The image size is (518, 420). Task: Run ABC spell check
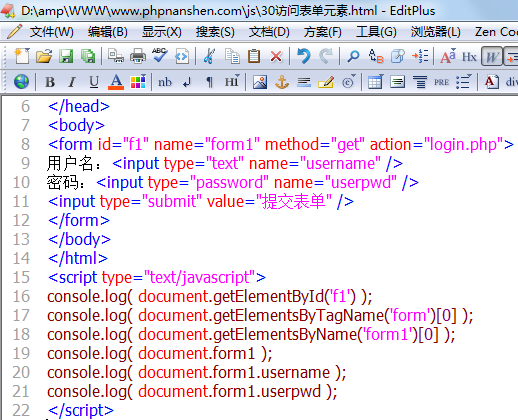tap(160, 56)
